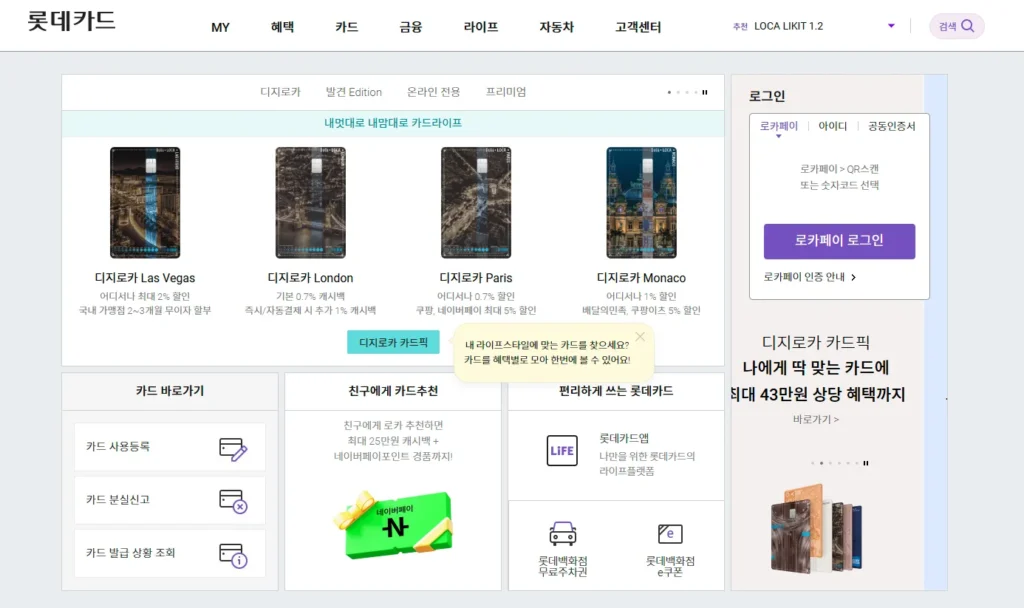This screenshot has width=1024, height=608.
Task: Select the first card carousel dot
Action: pos(669,92)
